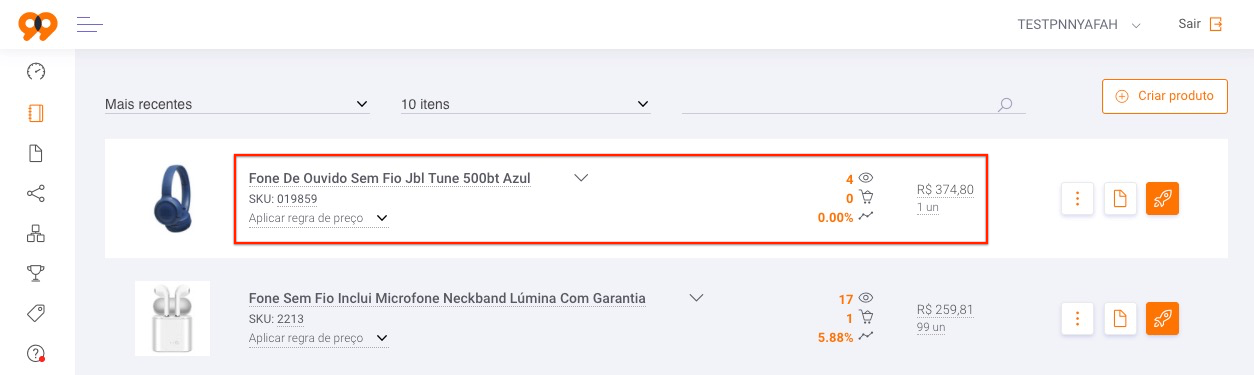This screenshot has height=375, width=1254.
Task: Click the Criar produto button
Action: [1165, 96]
